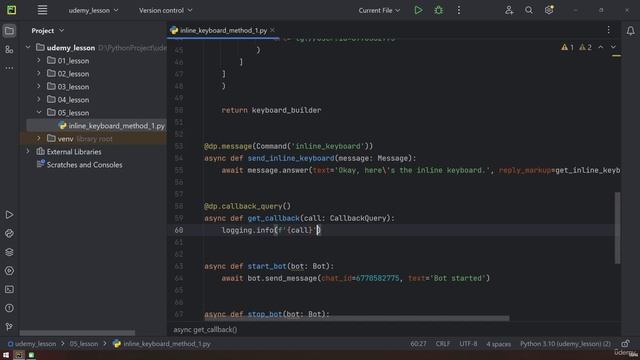Go to previous highlighted error arrow
Image resolution: width=640 pixels, height=360 pixels.
click(601, 47)
